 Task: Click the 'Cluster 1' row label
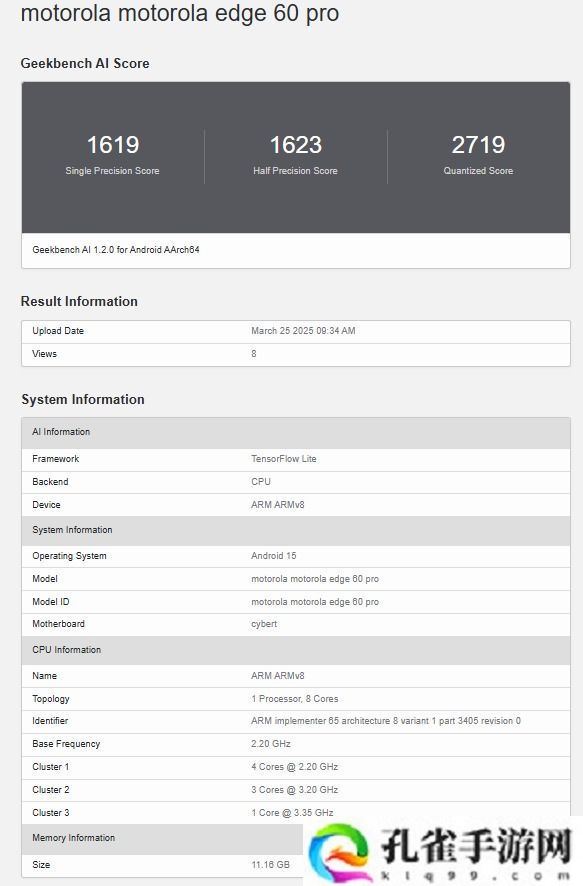pyautogui.click(x=51, y=767)
